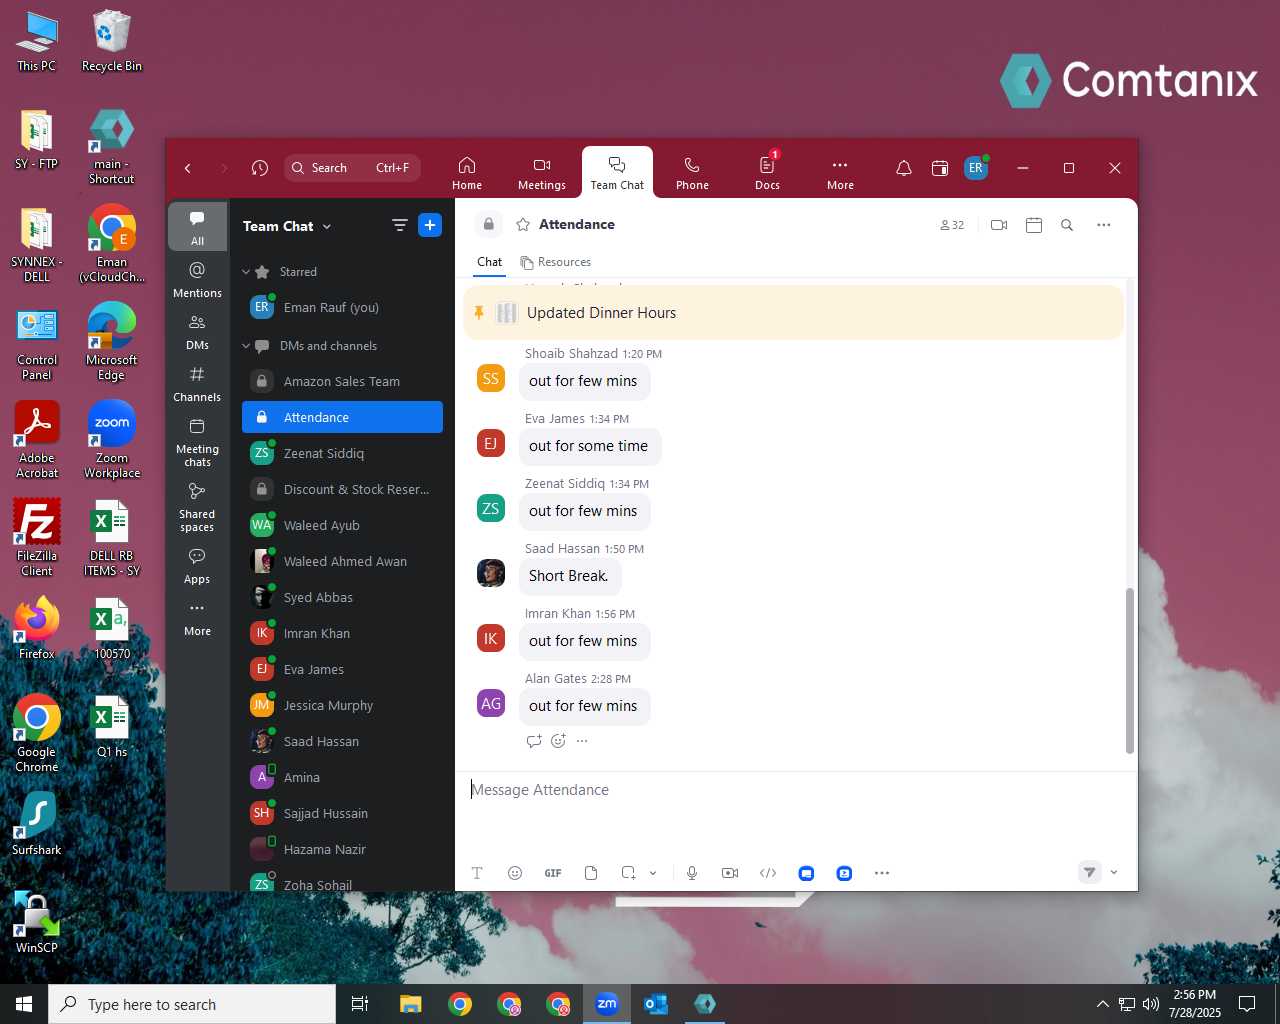Expand the screenshot options dropdown arrow
This screenshot has width=1280, height=1024.
[653, 873]
